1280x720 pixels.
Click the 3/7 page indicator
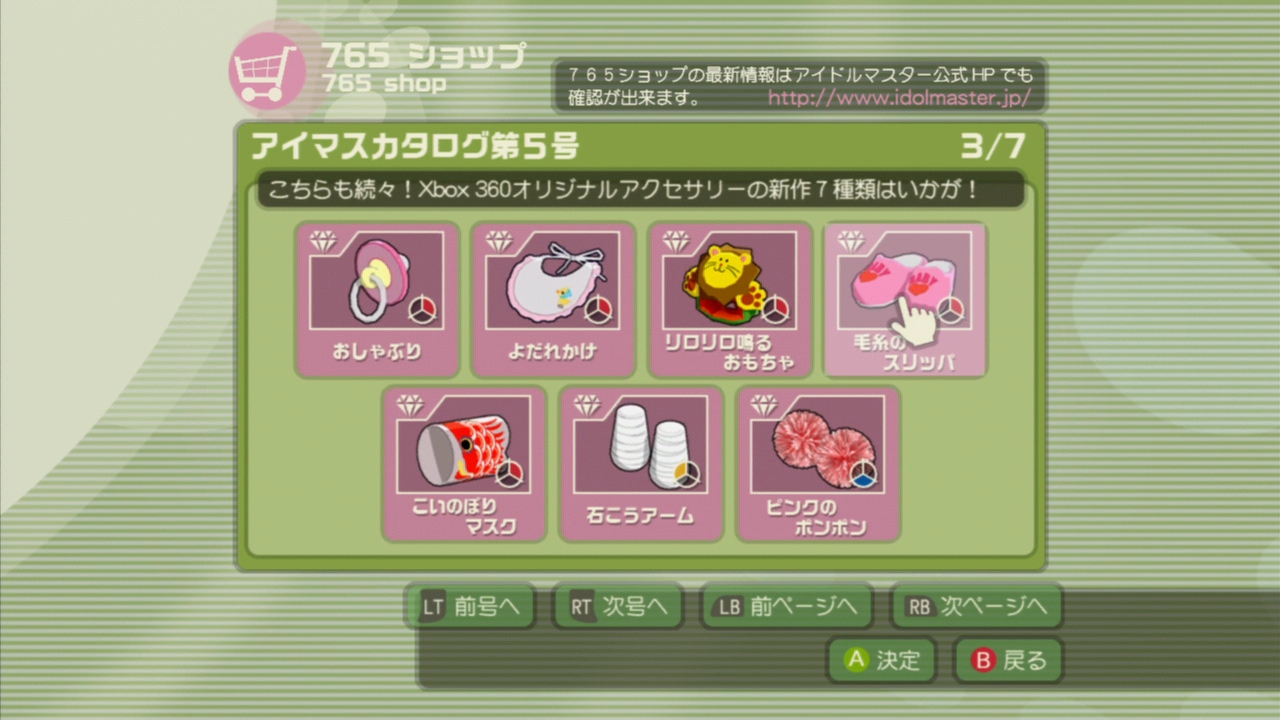click(x=992, y=147)
